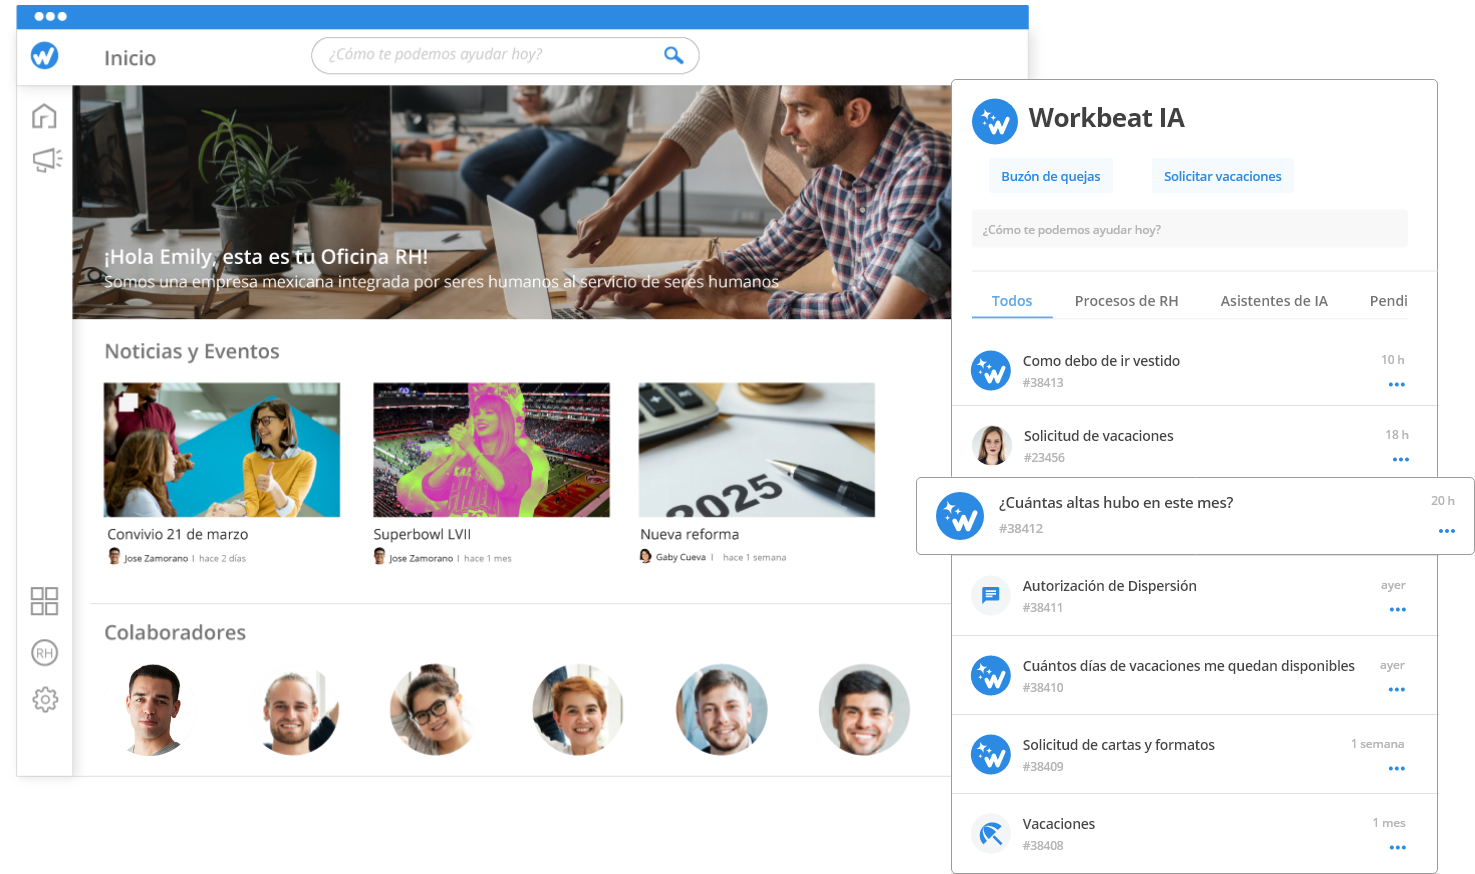The height and width of the screenshot is (874, 1475).
Task: Open the first collaborator avatar
Action: (152, 709)
